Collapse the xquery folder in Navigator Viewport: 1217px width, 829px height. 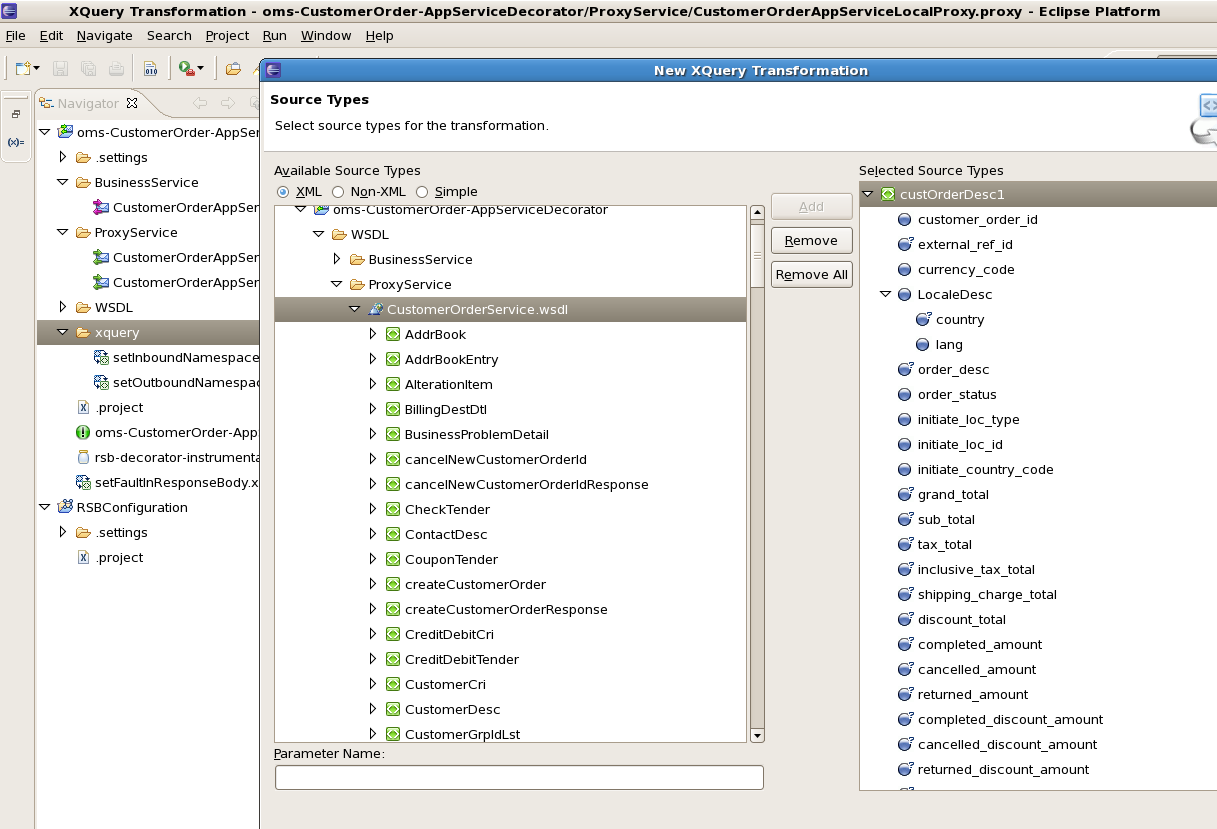[x=62, y=332]
